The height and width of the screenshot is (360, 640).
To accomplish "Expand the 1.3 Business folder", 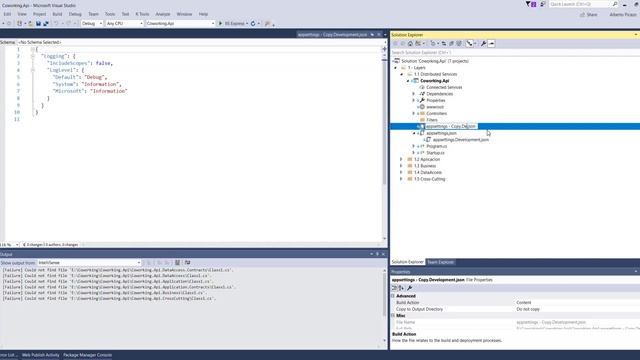I will tap(401, 166).
